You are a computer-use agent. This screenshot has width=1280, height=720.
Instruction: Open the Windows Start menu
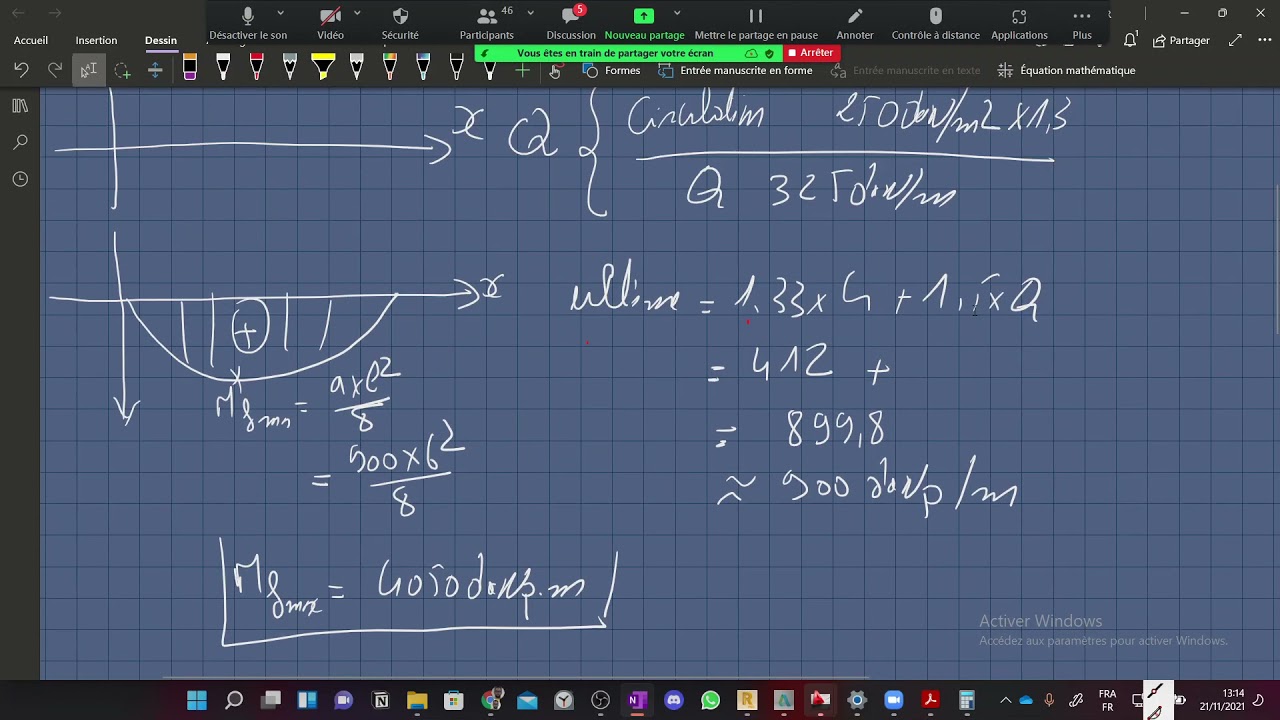pyautogui.click(x=197, y=700)
